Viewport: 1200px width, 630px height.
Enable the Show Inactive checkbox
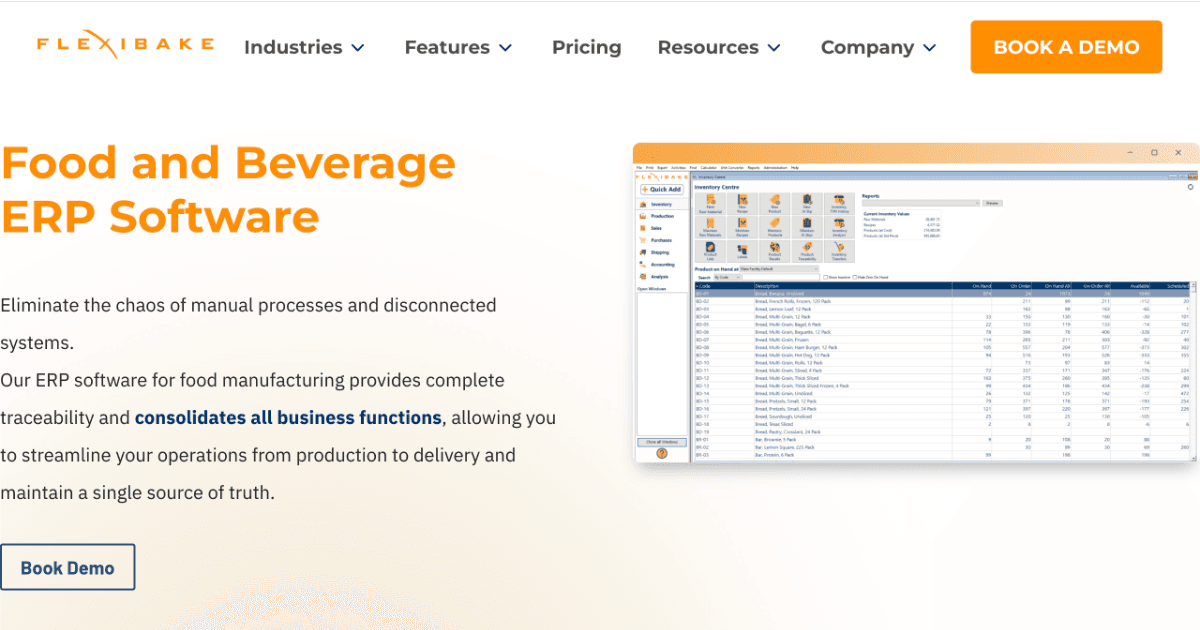[x=825, y=276]
